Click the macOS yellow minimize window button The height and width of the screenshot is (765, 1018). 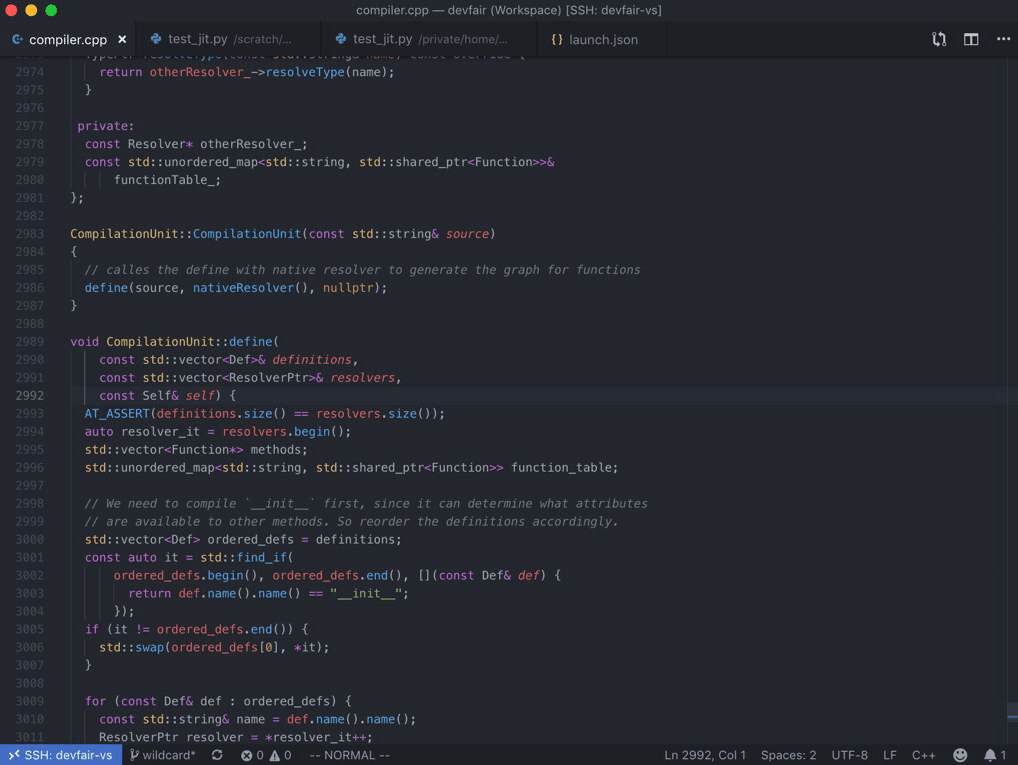[31, 10]
